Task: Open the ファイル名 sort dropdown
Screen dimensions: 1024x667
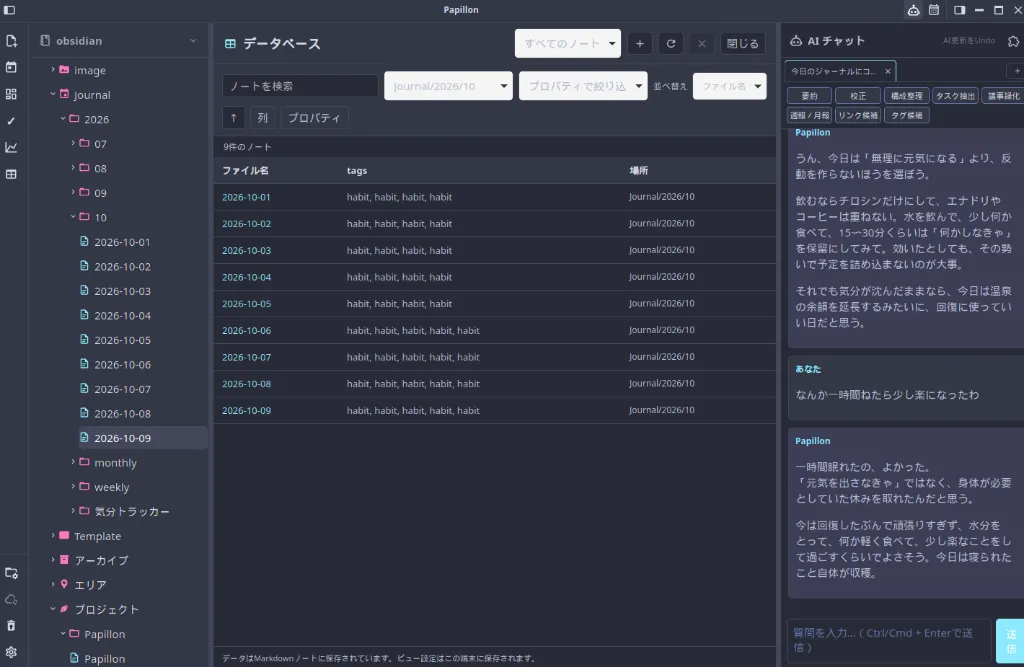Action: point(729,86)
